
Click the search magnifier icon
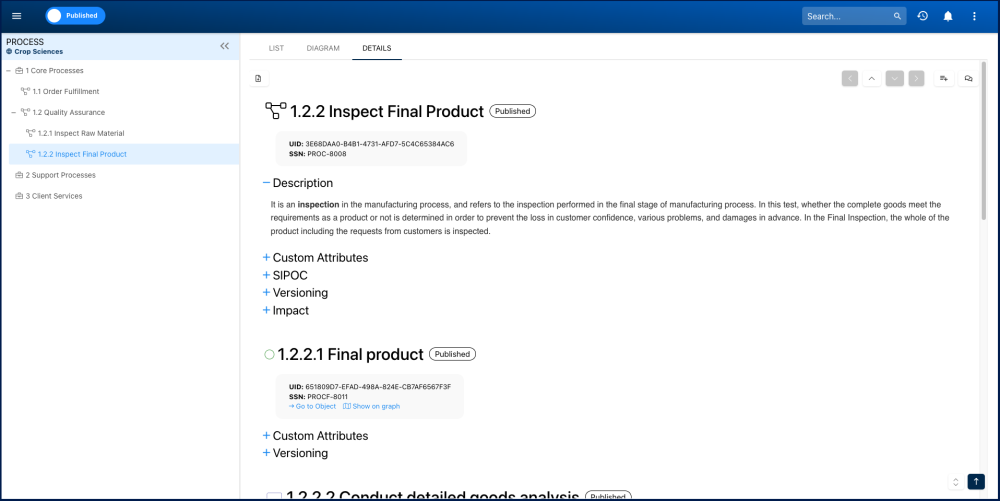(897, 16)
